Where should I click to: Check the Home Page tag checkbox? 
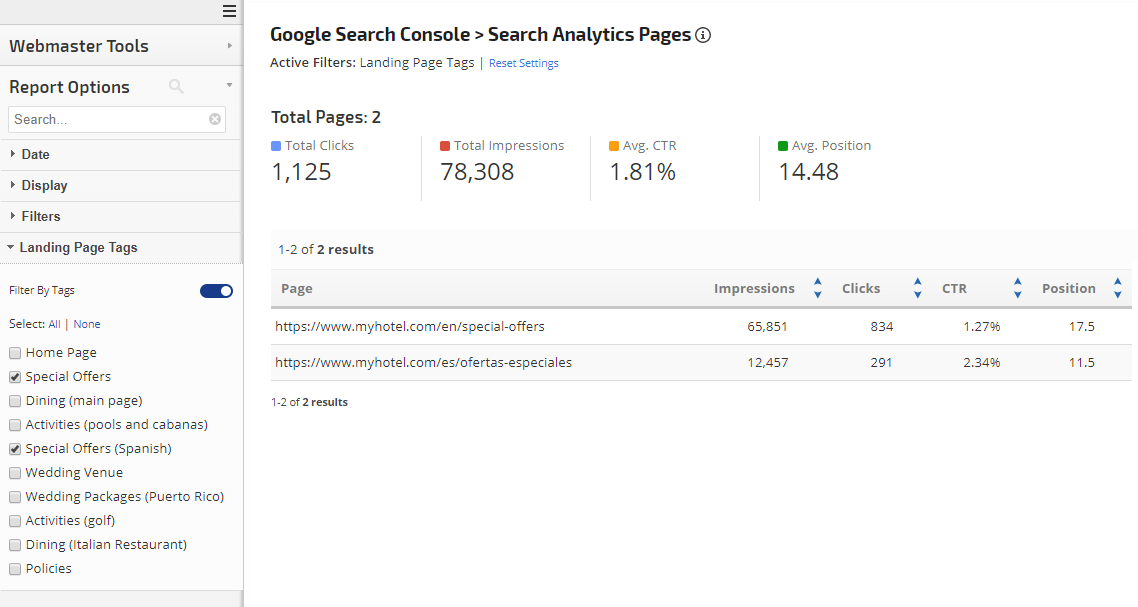point(15,353)
